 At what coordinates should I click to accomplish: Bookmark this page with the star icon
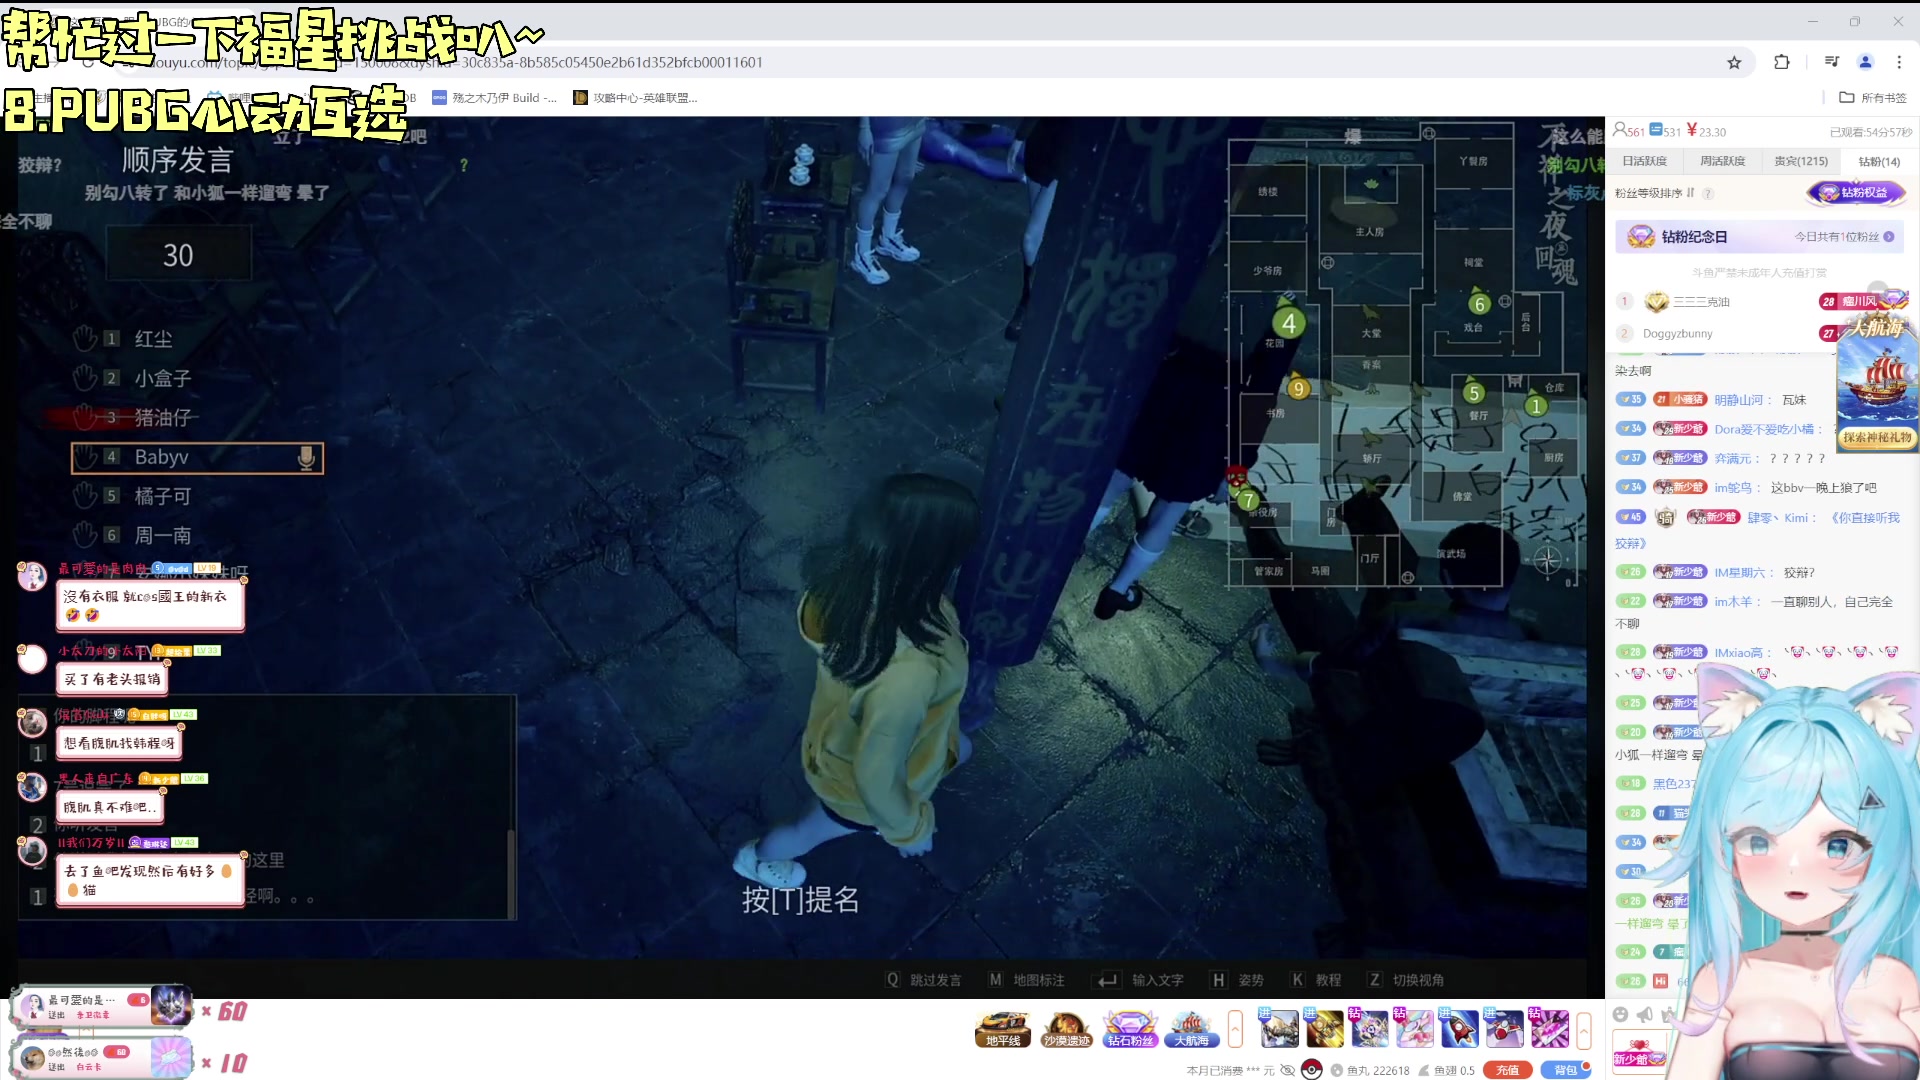(x=1734, y=62)
